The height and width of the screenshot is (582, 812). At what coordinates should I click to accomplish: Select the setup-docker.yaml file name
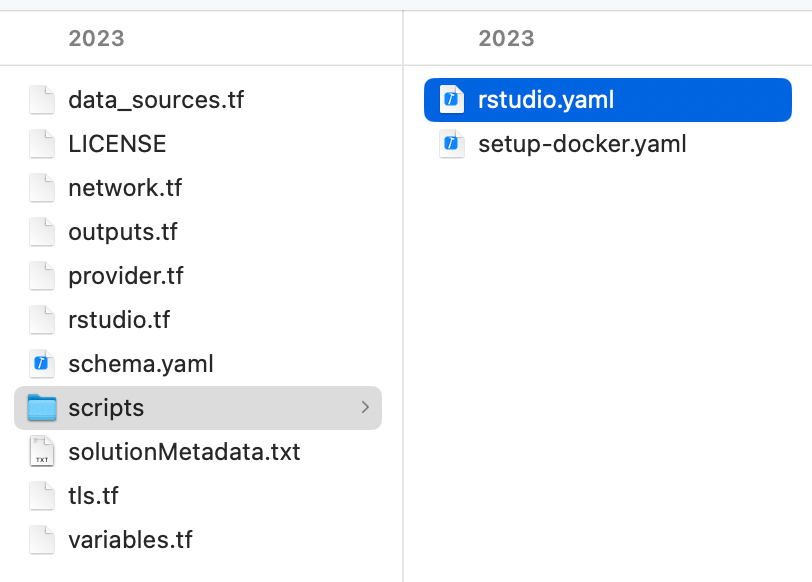(582, 144)
